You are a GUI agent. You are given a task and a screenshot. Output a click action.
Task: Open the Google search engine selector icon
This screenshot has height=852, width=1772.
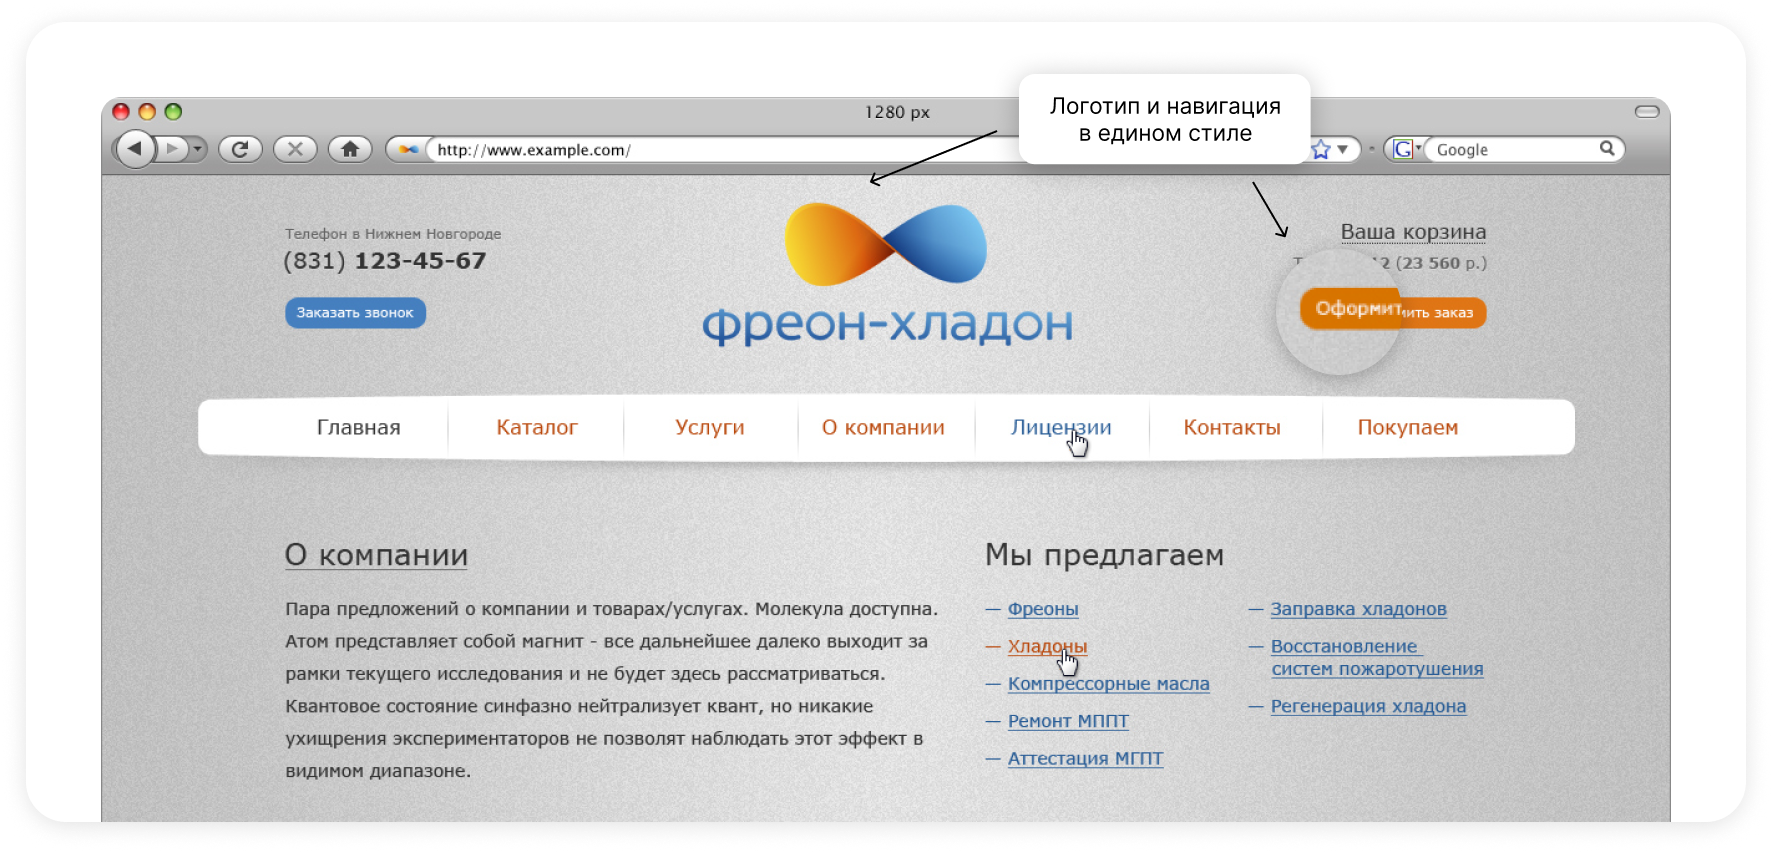tap(1405, 149)
